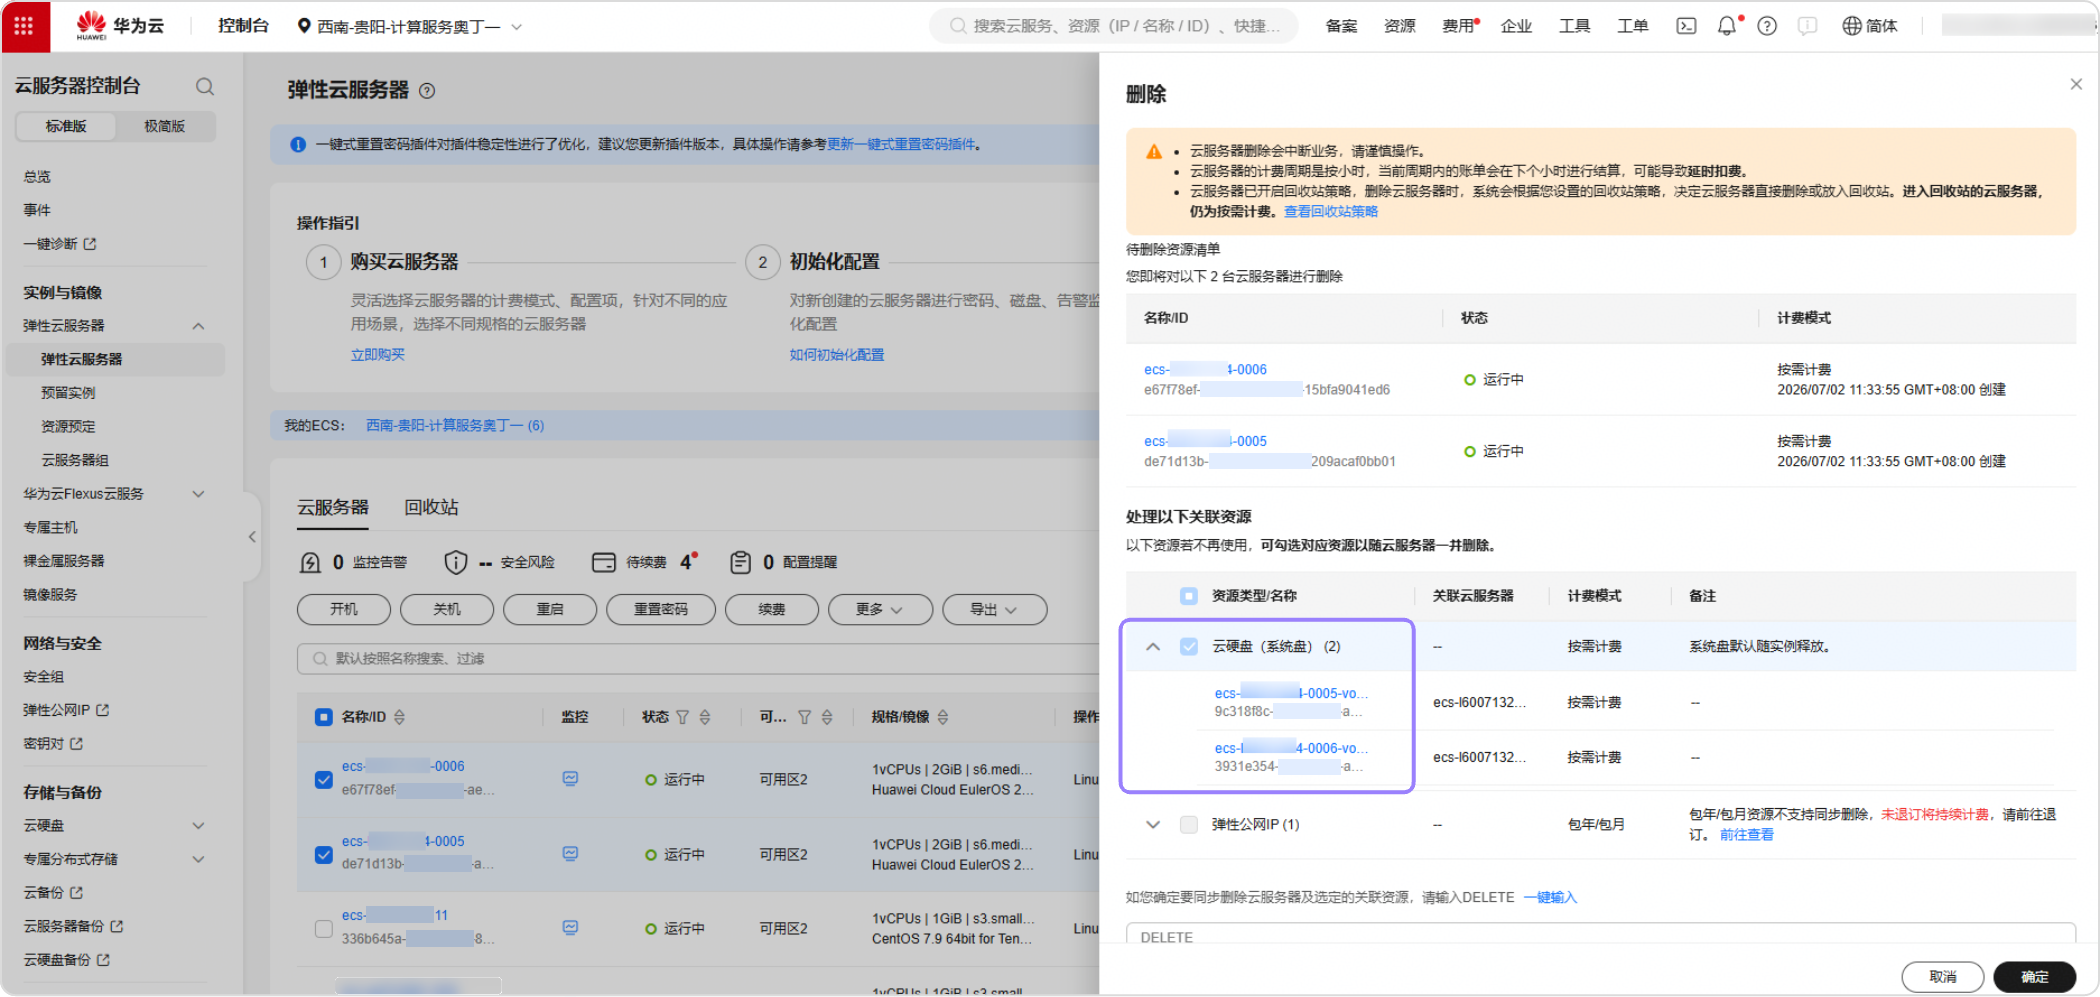Click the 配置提醒 clipboard icon

(740, 562)
